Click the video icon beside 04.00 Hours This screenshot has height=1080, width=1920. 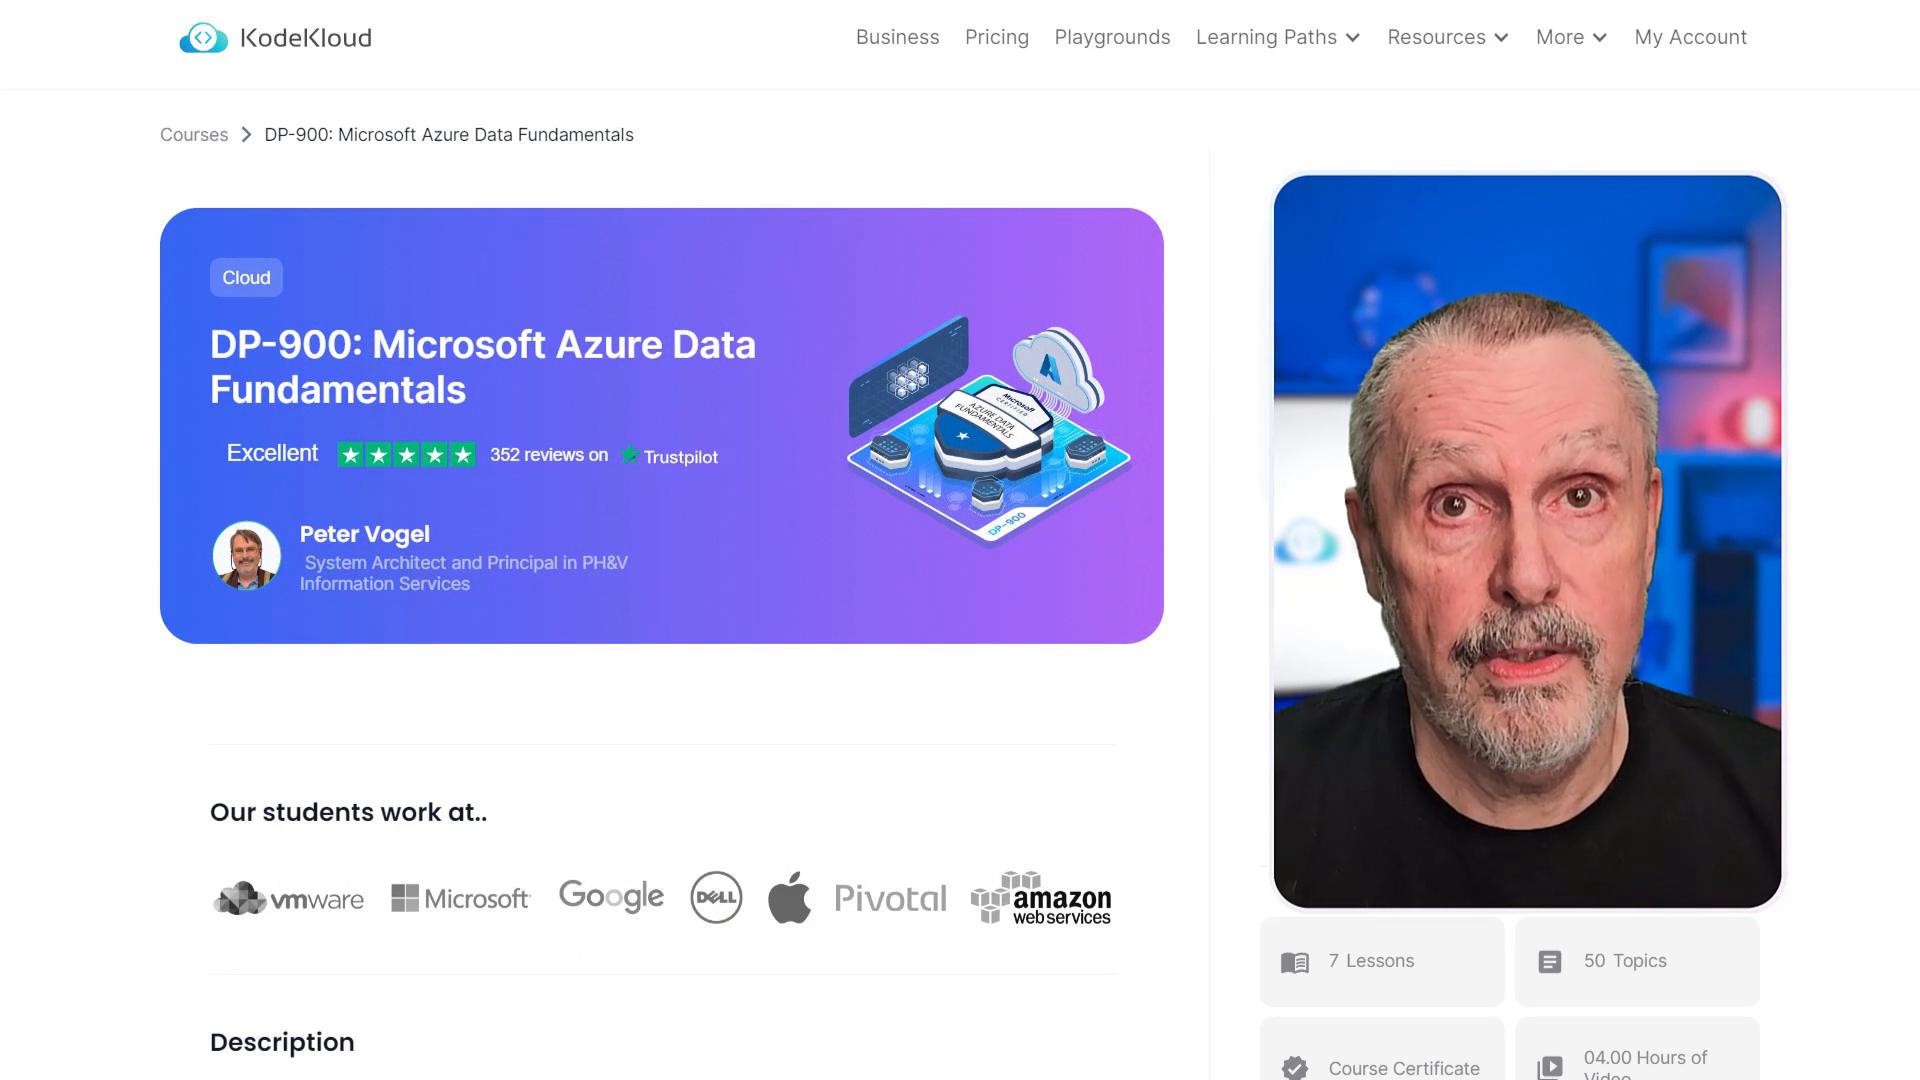1550,1067
